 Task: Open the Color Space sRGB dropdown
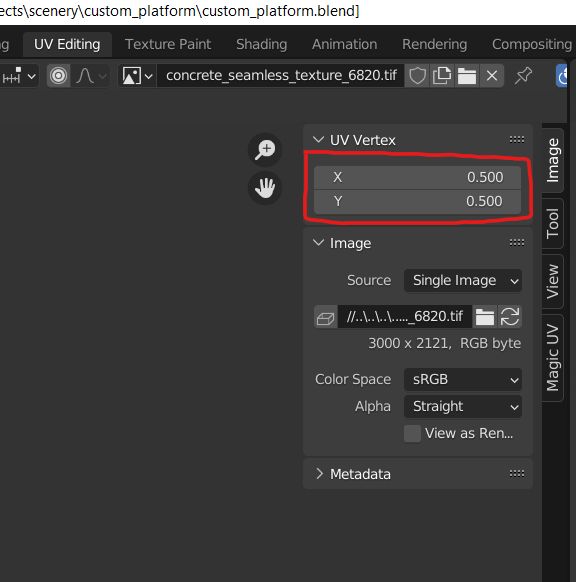tap(463, 380)
